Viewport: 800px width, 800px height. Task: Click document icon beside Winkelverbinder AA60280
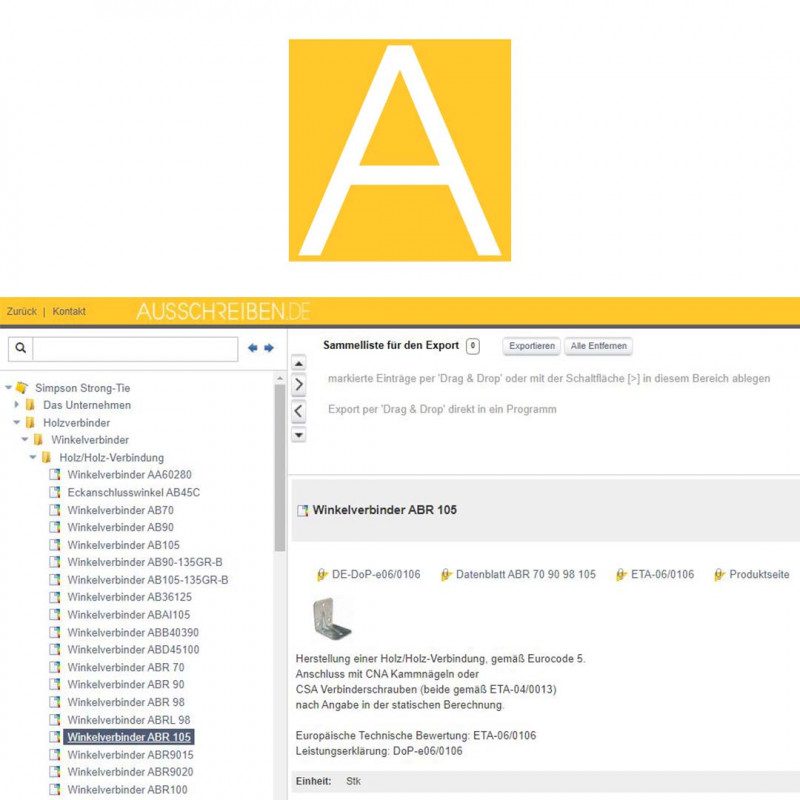pyautogui.click(x=55, y=474)
